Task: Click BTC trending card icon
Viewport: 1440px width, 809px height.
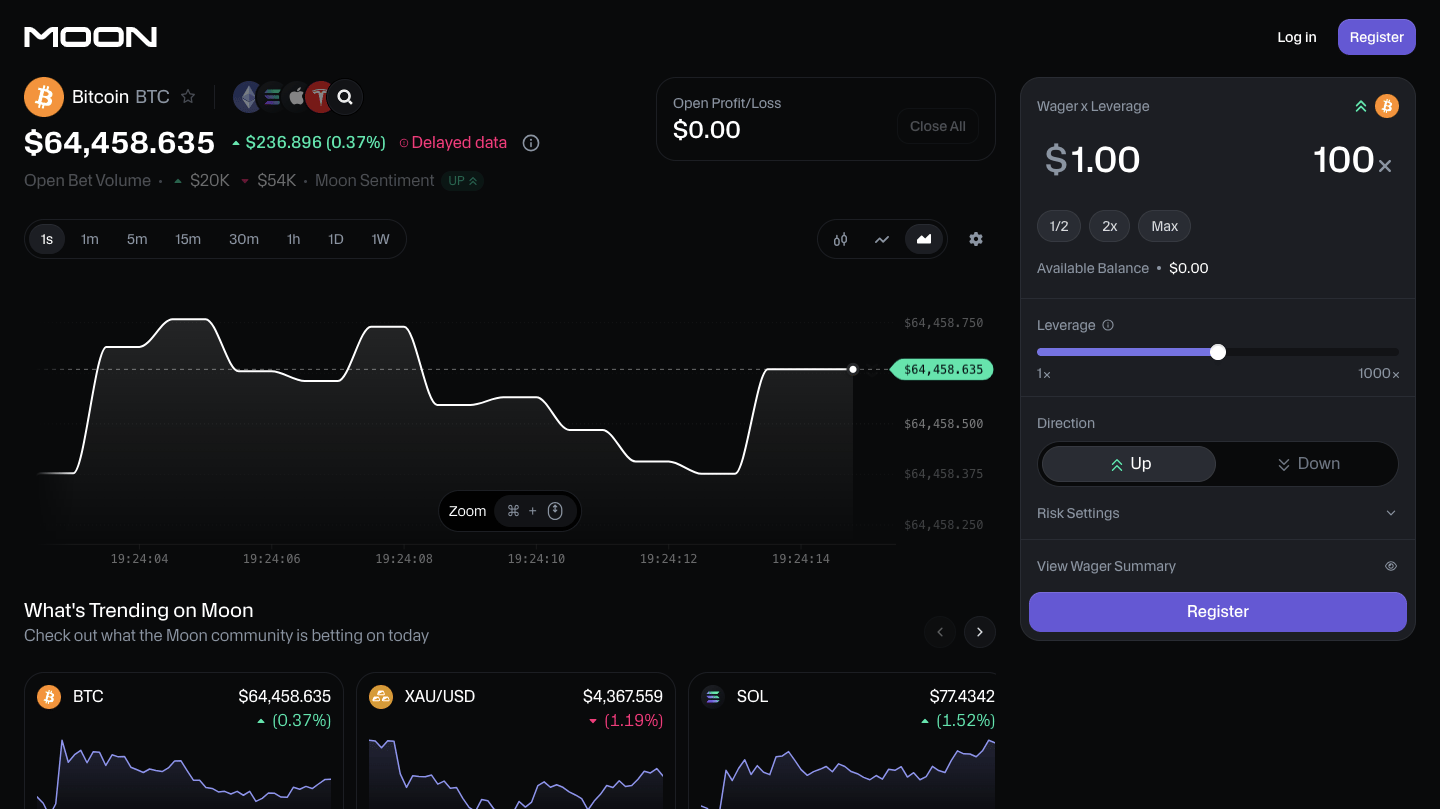Action: tap(49, 697)
